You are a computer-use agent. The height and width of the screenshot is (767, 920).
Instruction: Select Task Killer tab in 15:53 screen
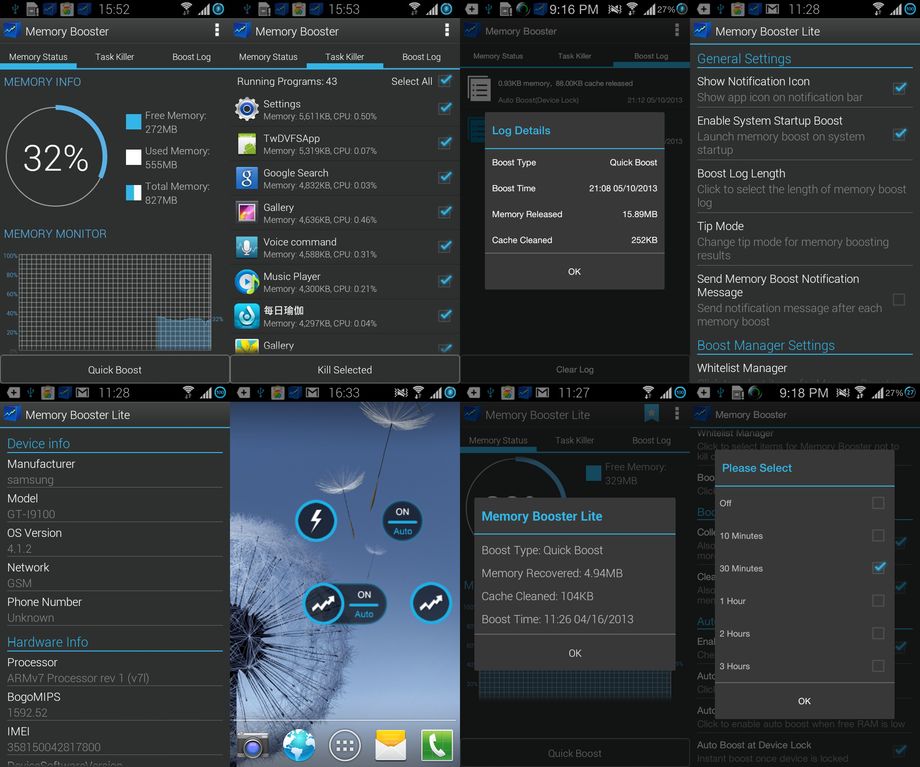[x=344, y=57]
